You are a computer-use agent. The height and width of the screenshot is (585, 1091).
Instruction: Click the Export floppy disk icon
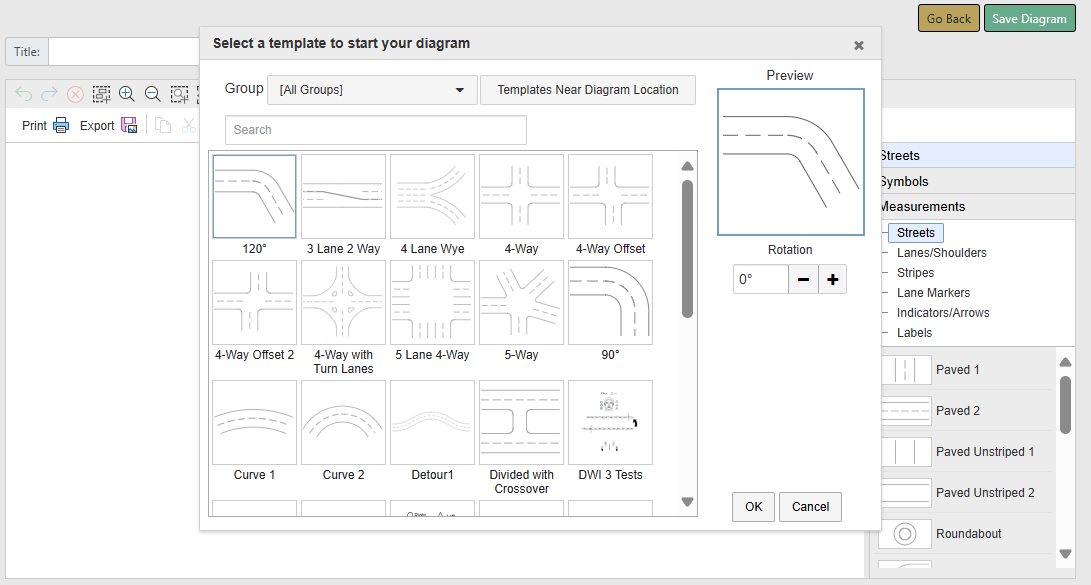(x=129, y=125)
